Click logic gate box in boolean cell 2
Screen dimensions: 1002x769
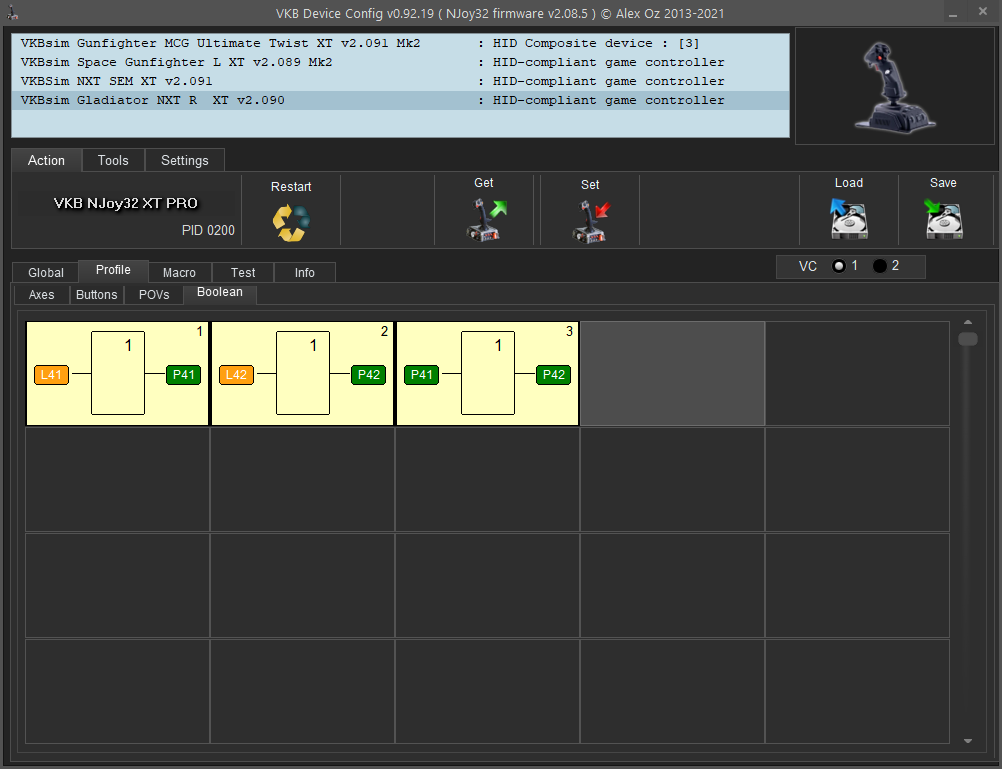303,373
